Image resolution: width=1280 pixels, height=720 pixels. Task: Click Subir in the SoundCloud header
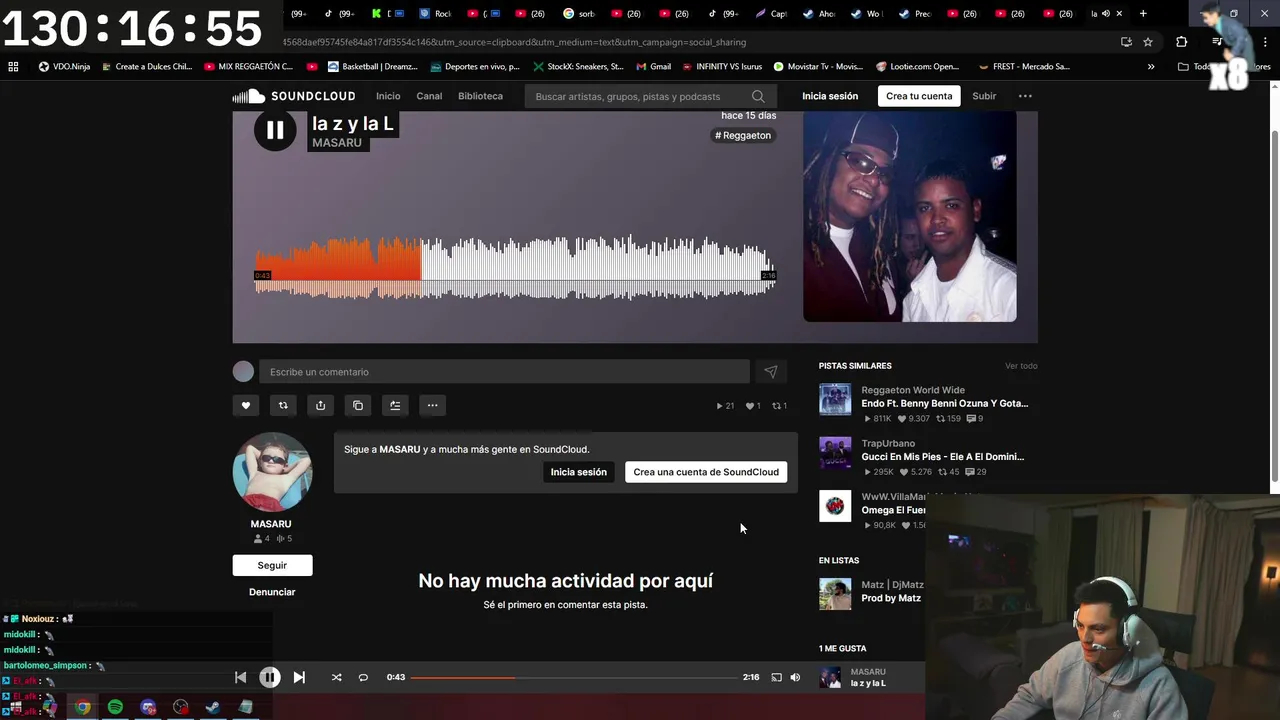984,96
